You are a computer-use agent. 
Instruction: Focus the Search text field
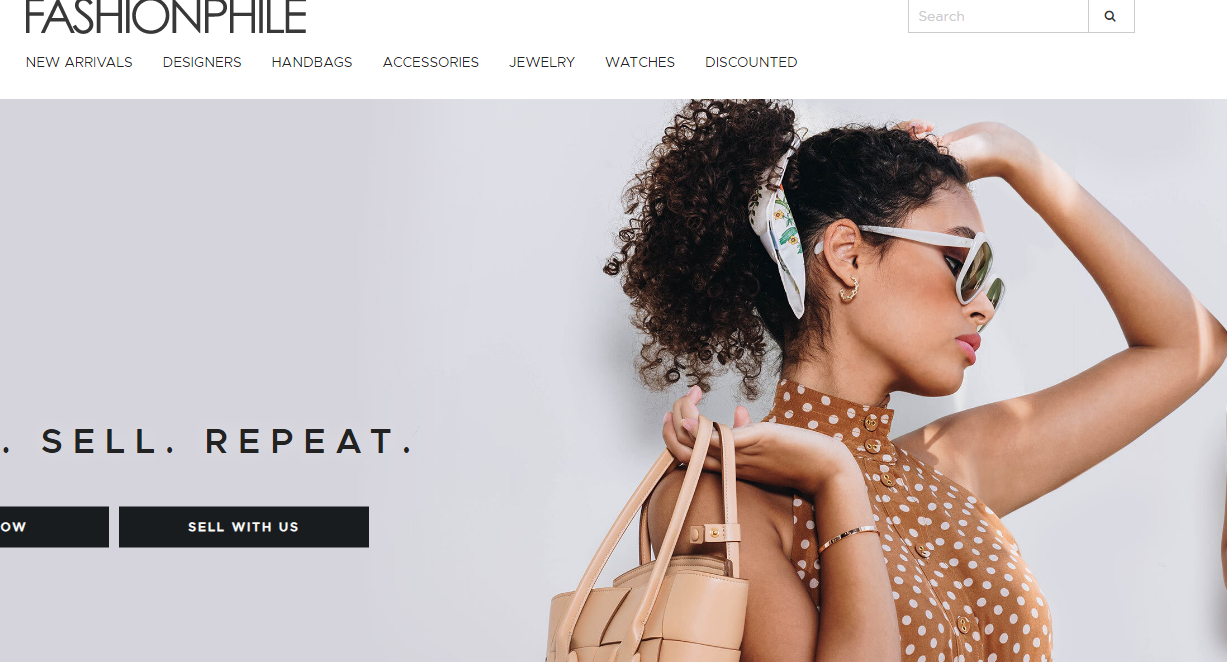(998, 16)
